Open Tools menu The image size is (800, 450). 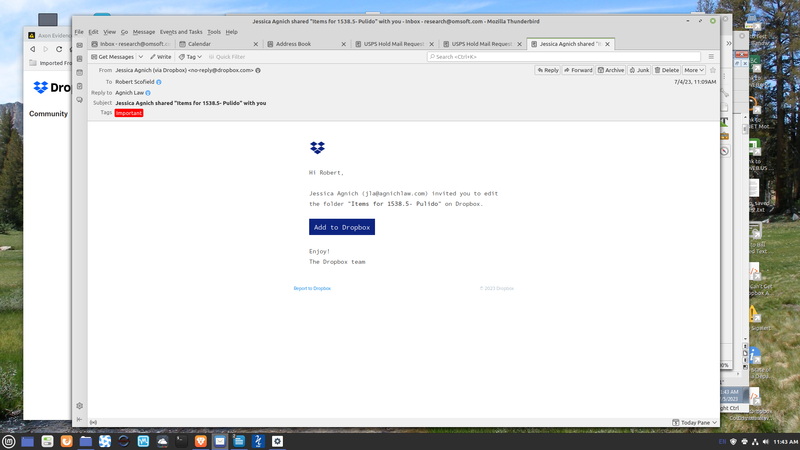[x=214, y=32]
